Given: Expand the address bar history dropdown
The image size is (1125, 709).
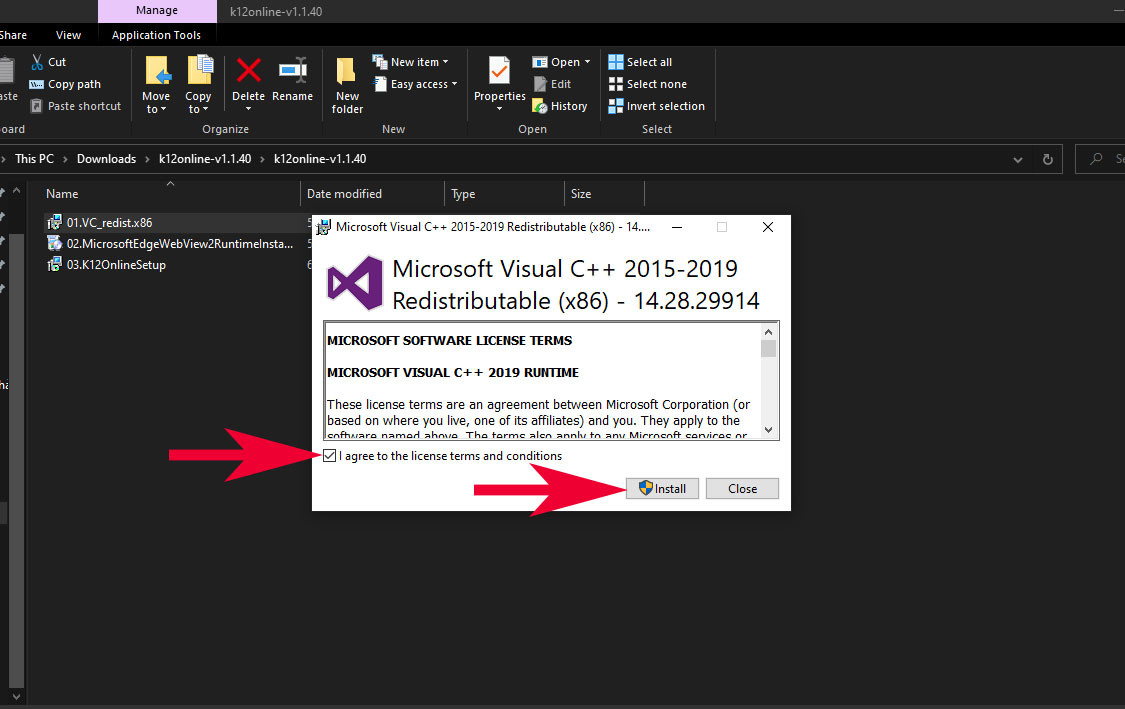Looking at the screenshot, I should click(x=1018, y=159).
